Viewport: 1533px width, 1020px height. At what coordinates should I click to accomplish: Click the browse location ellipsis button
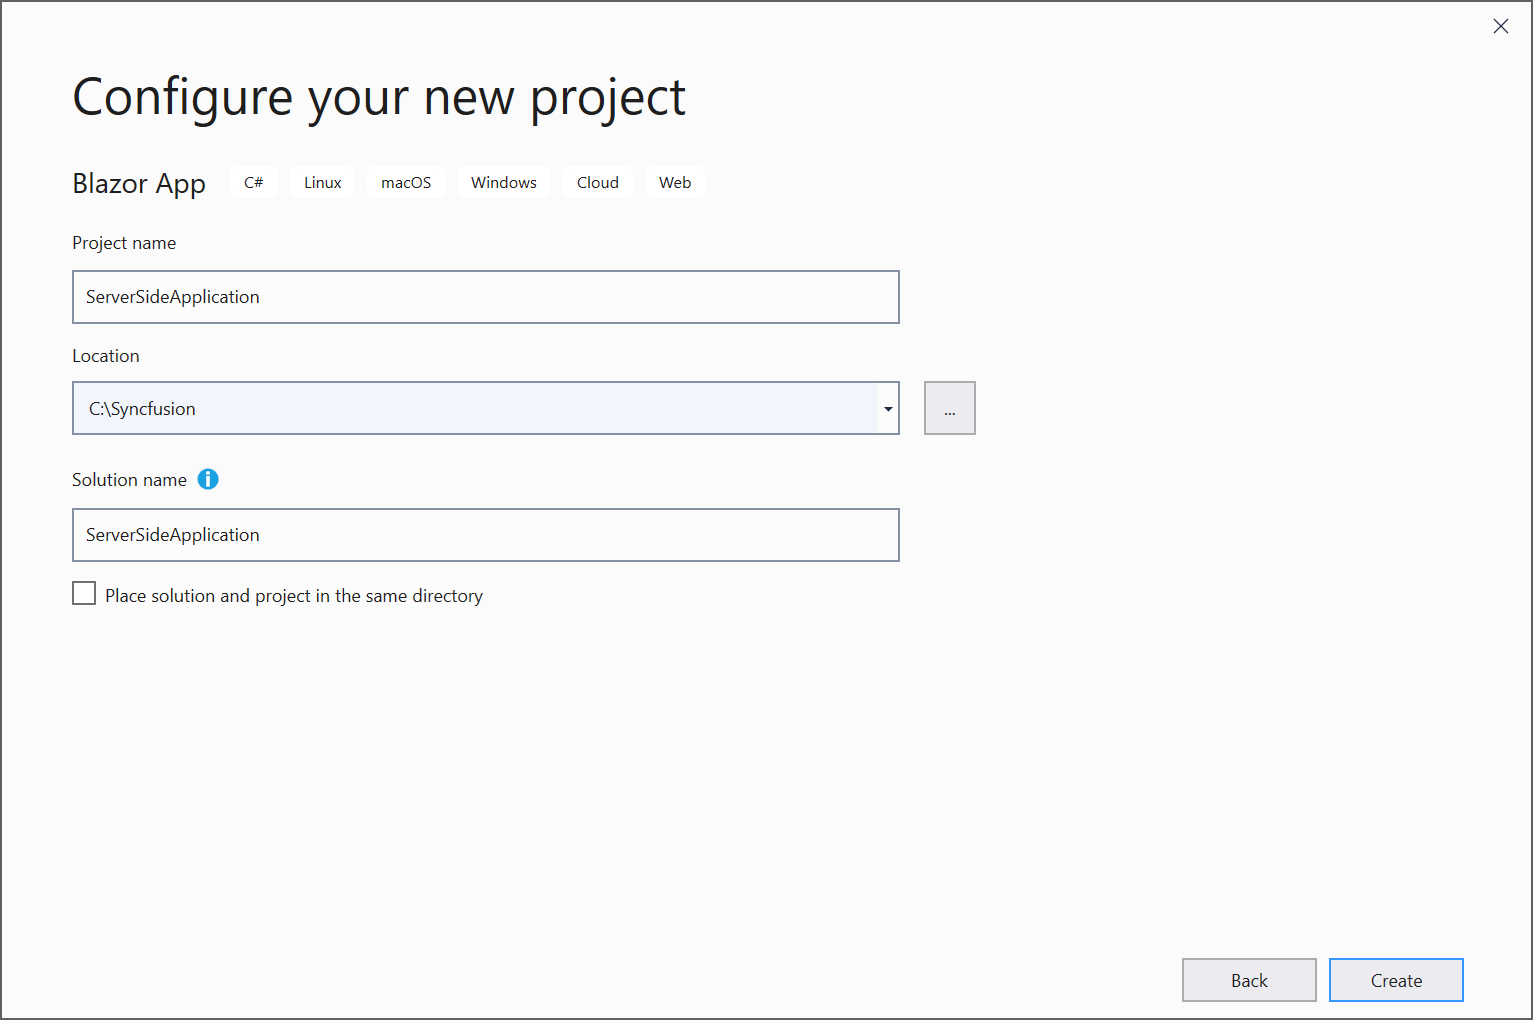pos(949,409)
